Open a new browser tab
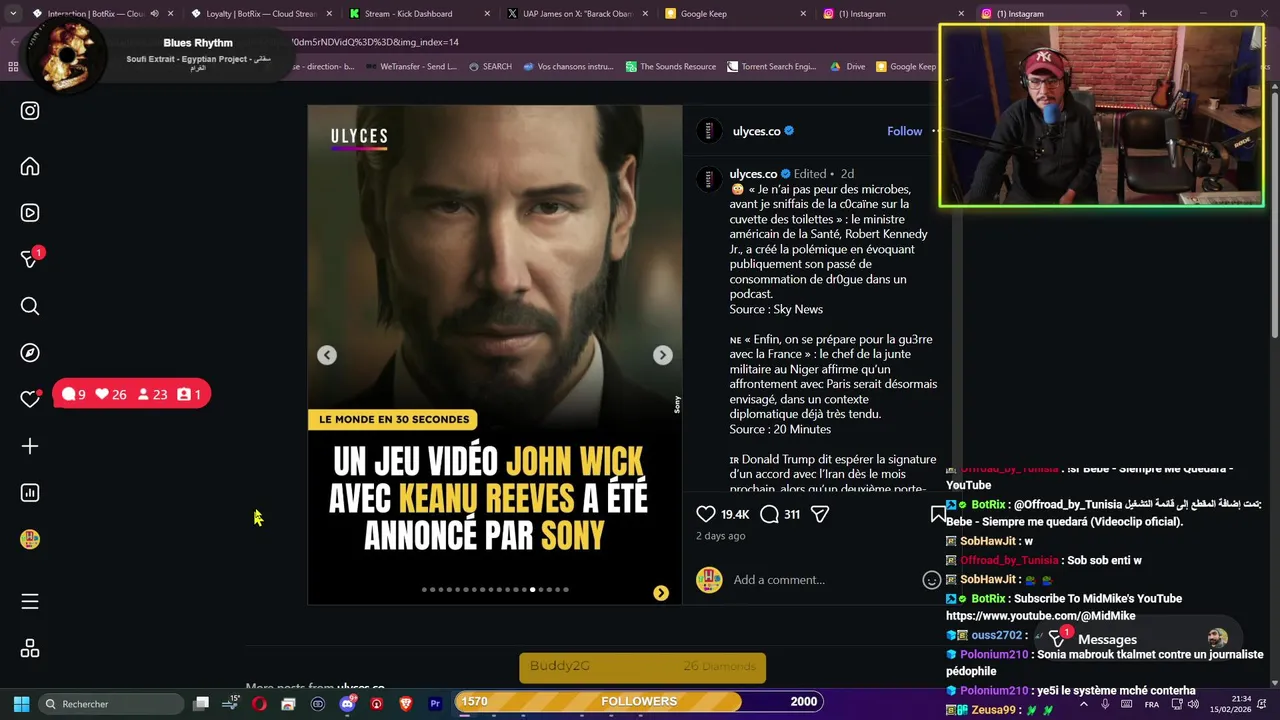 coord(1143,14)
